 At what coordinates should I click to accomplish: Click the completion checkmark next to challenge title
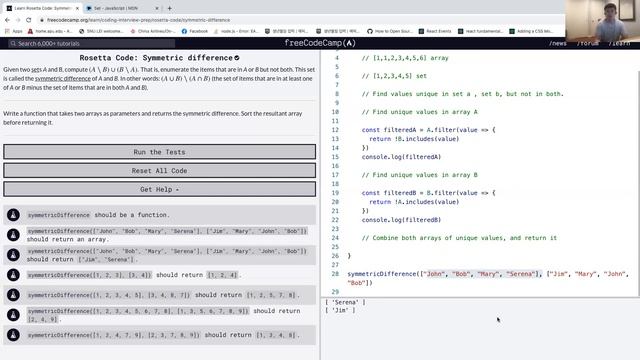point(237,58)
